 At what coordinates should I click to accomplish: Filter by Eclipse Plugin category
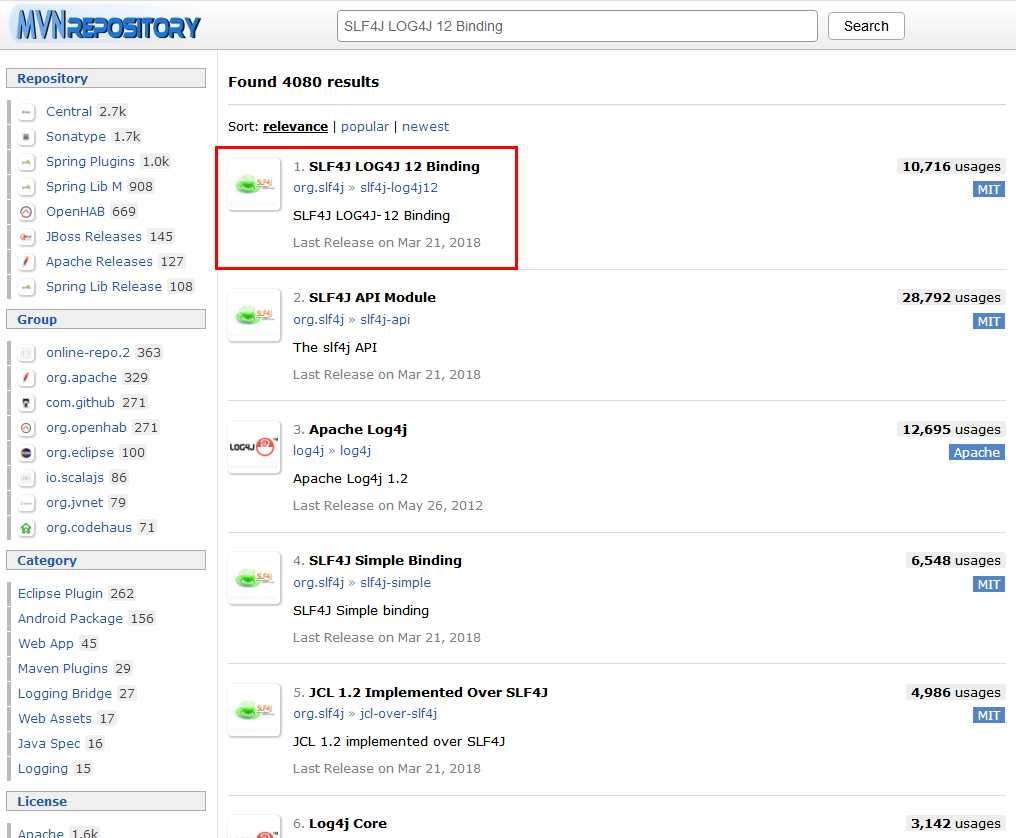pyautogui.click(x=60, y=594)
